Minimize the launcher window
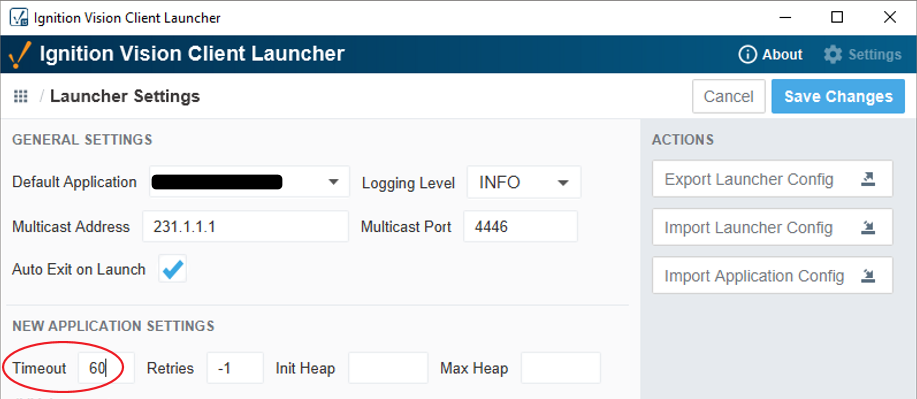This screenshot has height=399, width=917. coord(785,18)
